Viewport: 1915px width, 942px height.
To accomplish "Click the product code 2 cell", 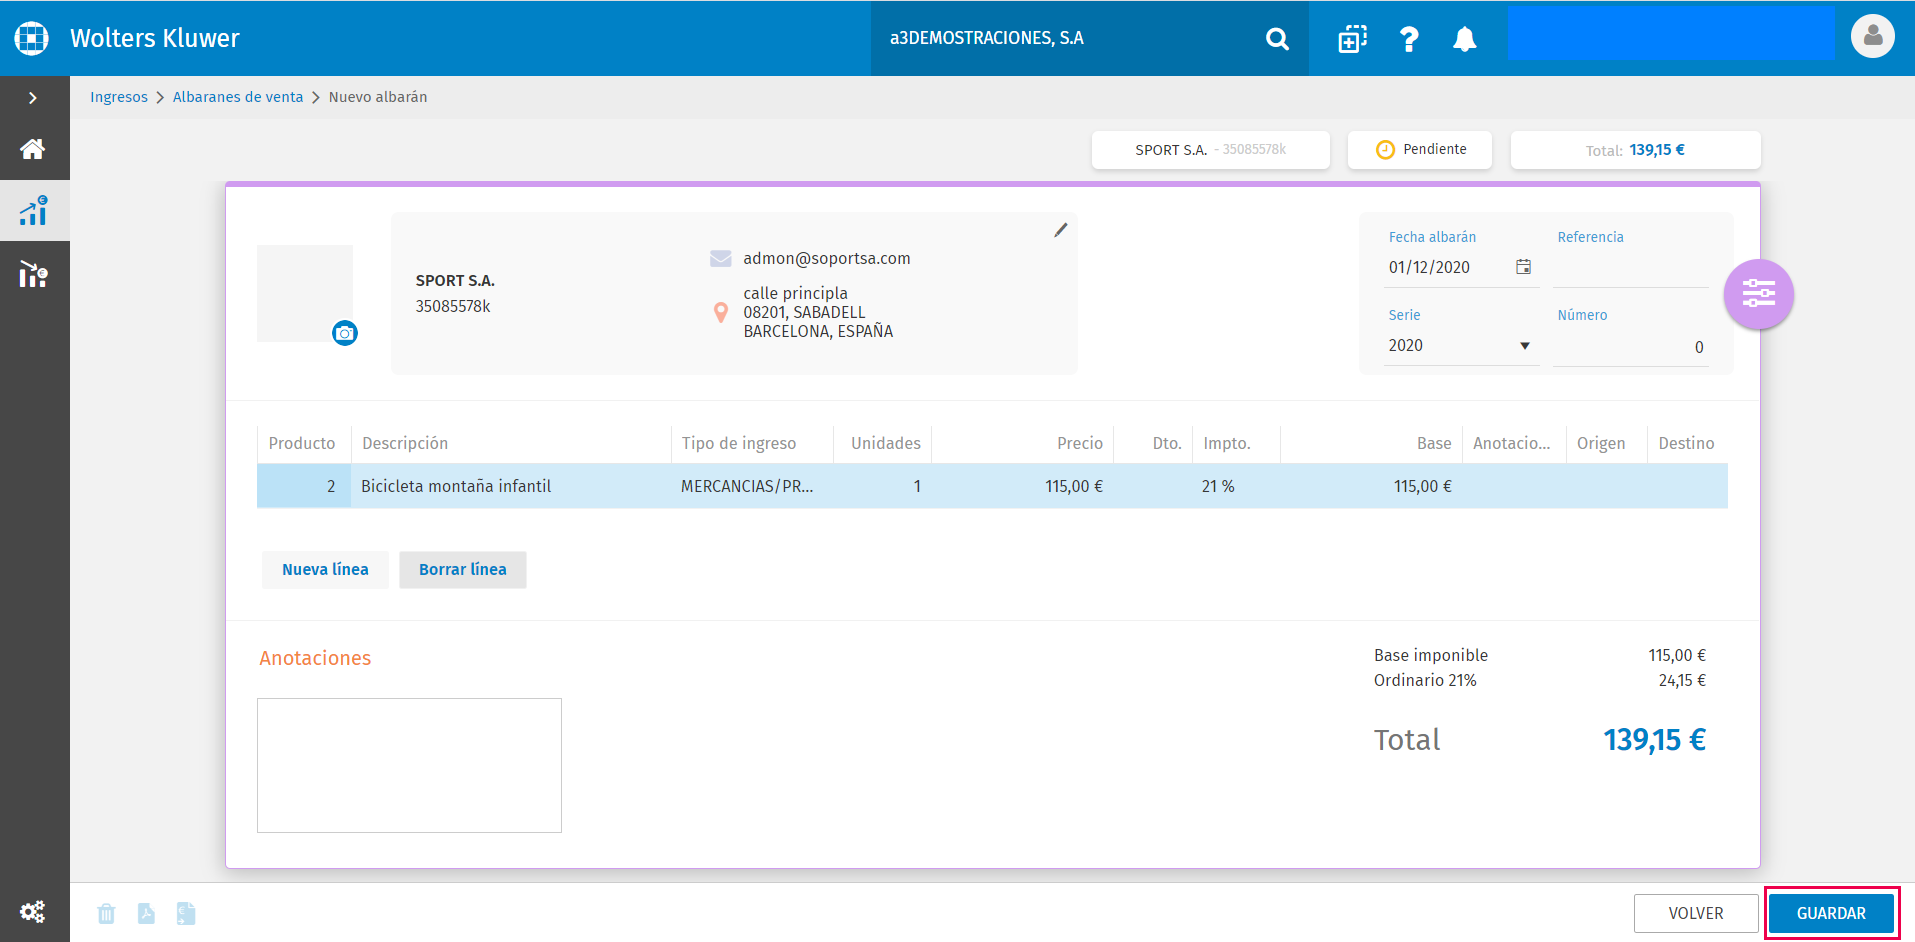I will tap(304, 486).
